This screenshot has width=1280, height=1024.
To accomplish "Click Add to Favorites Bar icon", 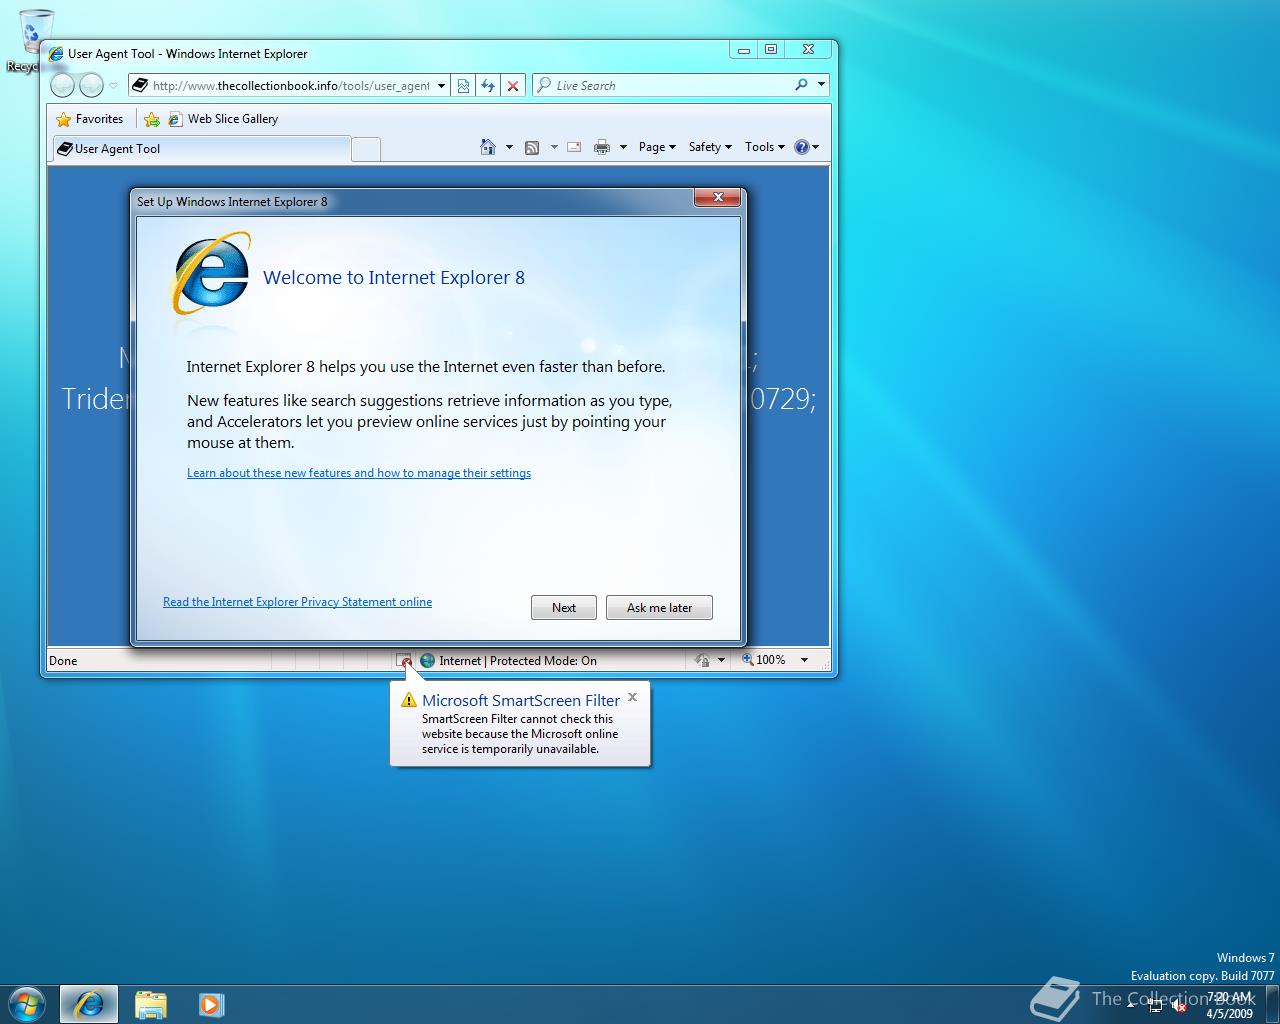I will tap(152, 119).
